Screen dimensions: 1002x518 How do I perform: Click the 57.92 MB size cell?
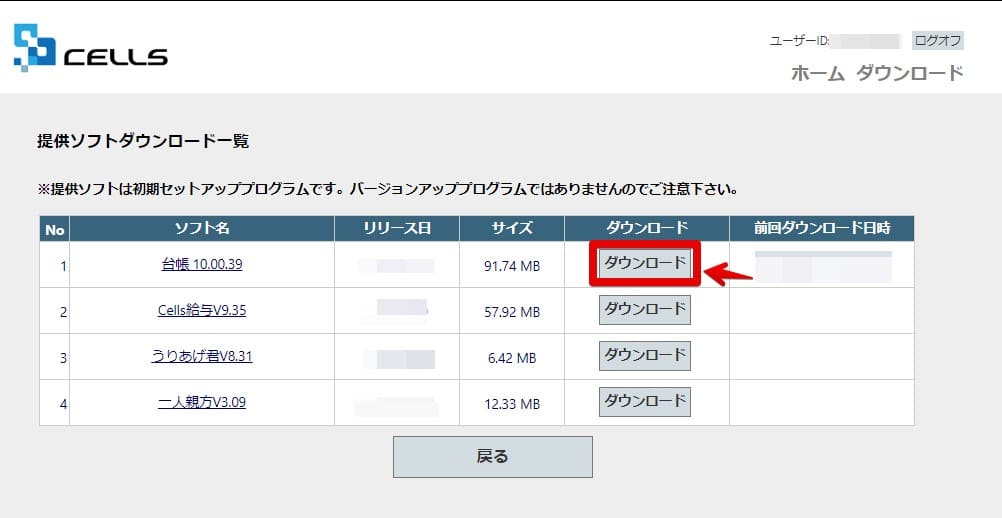512,312
